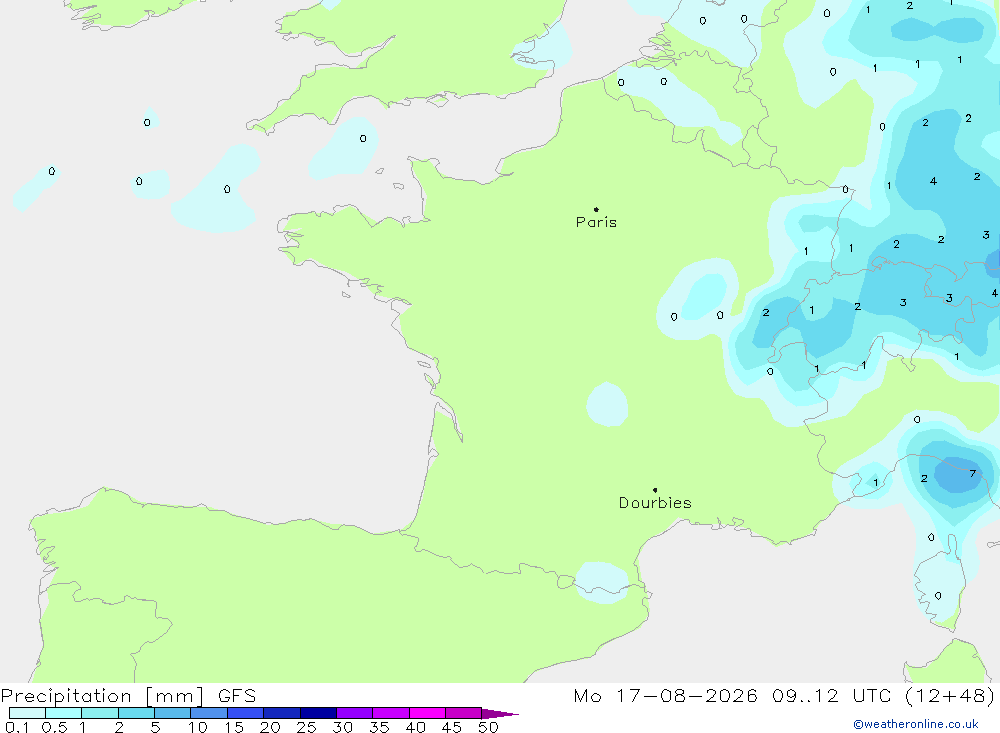Select the Paris location dot marker
1000x733 pixels.
[596, 209]
